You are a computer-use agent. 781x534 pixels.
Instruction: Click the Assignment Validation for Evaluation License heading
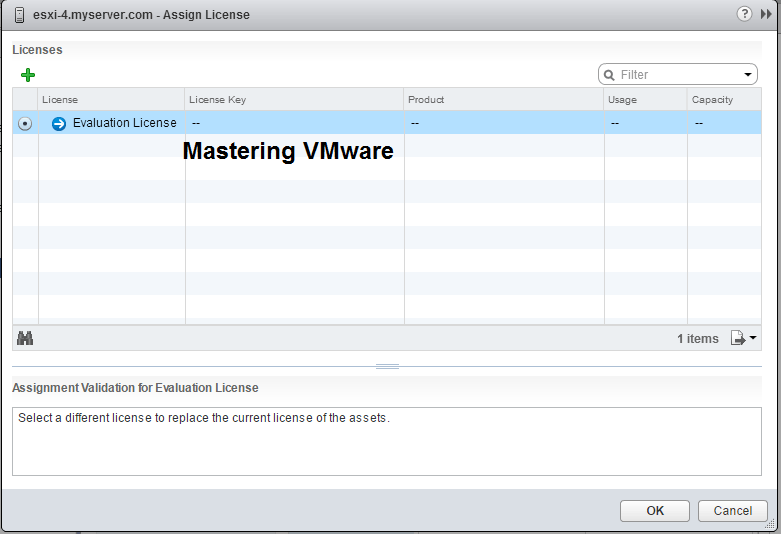135,388
